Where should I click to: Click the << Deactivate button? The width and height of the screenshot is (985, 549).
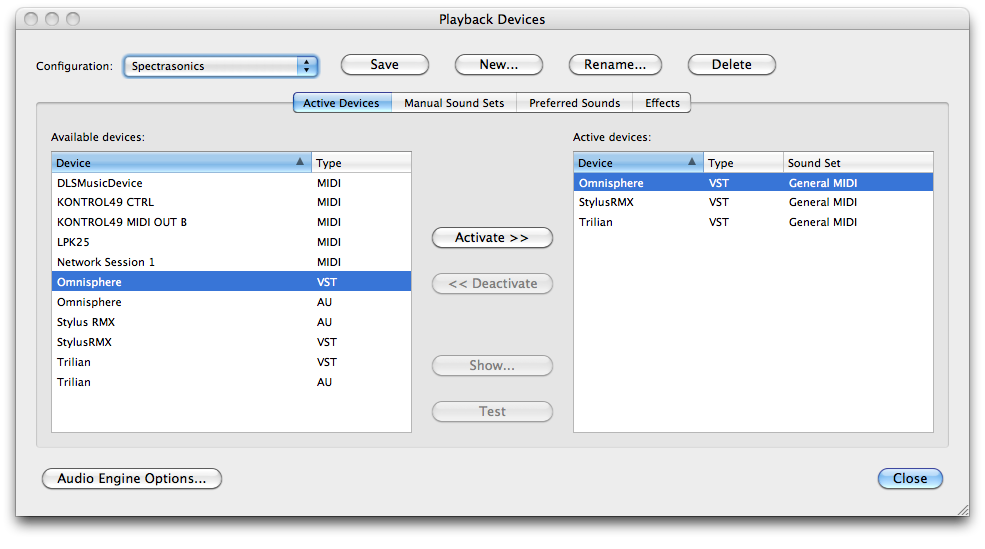(x=492, y=284)
